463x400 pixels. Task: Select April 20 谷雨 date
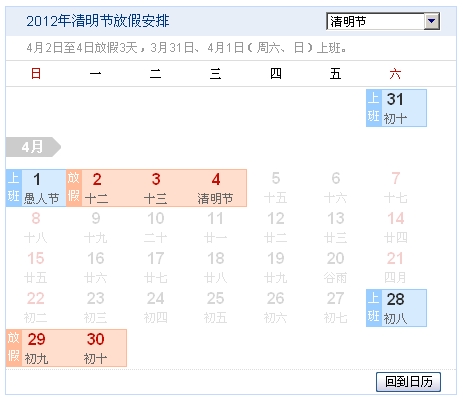[336, 268]
